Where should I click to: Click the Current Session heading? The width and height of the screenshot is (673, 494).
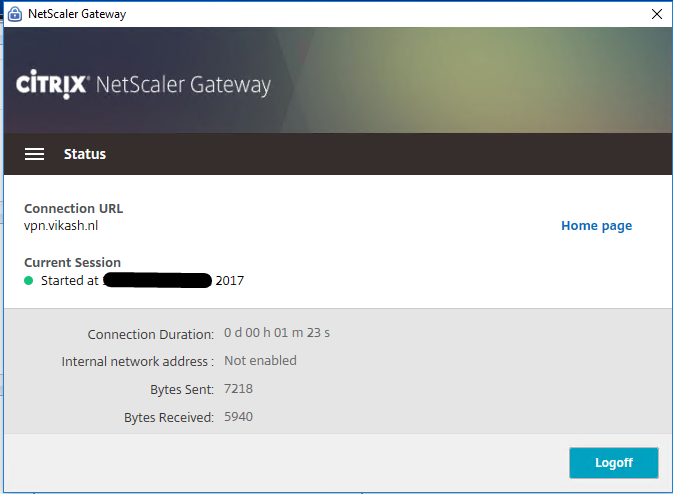[73, 262]
